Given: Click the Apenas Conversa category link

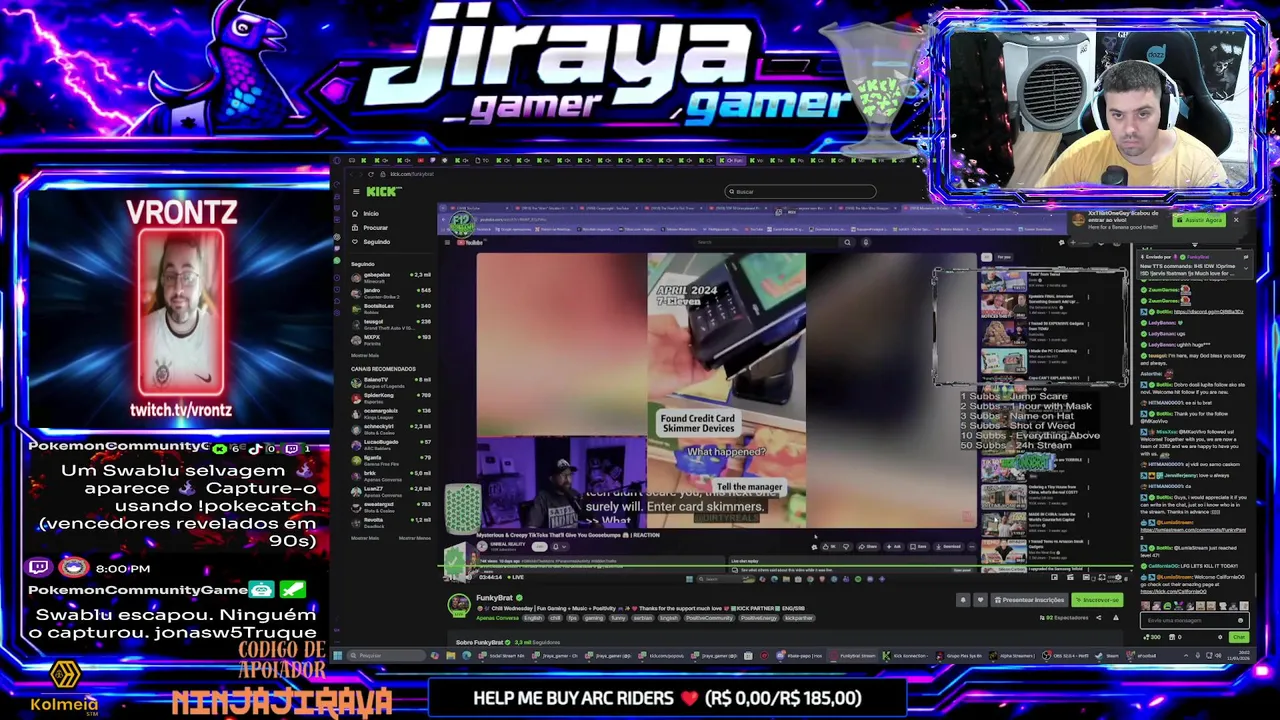Looking at the screenshot, I should pyautogui.click(x=497, y=618).
